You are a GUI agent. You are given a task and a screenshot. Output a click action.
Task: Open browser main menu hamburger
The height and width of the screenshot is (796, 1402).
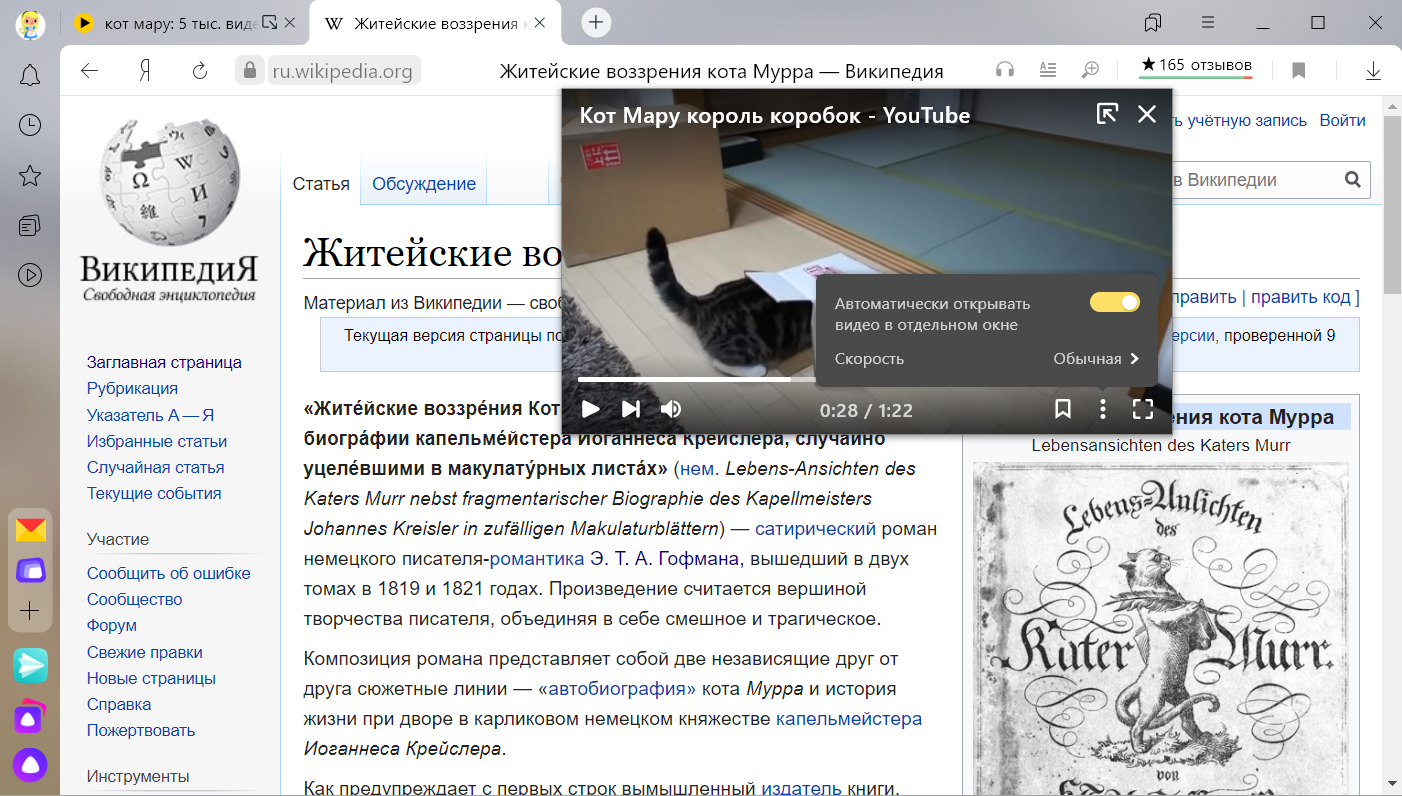coord(1208,22)
